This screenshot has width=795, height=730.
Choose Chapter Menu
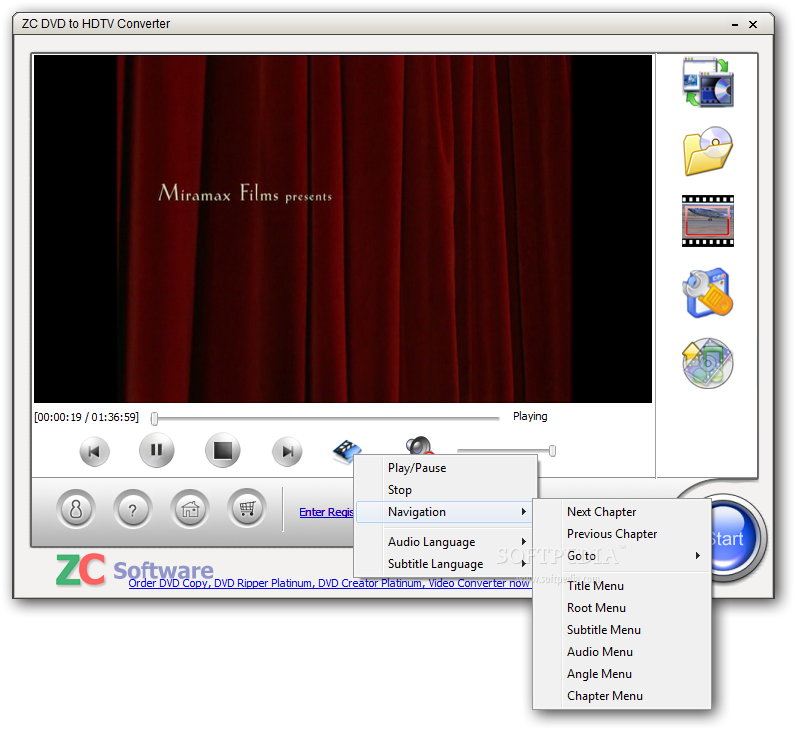[x=622, y=696]
